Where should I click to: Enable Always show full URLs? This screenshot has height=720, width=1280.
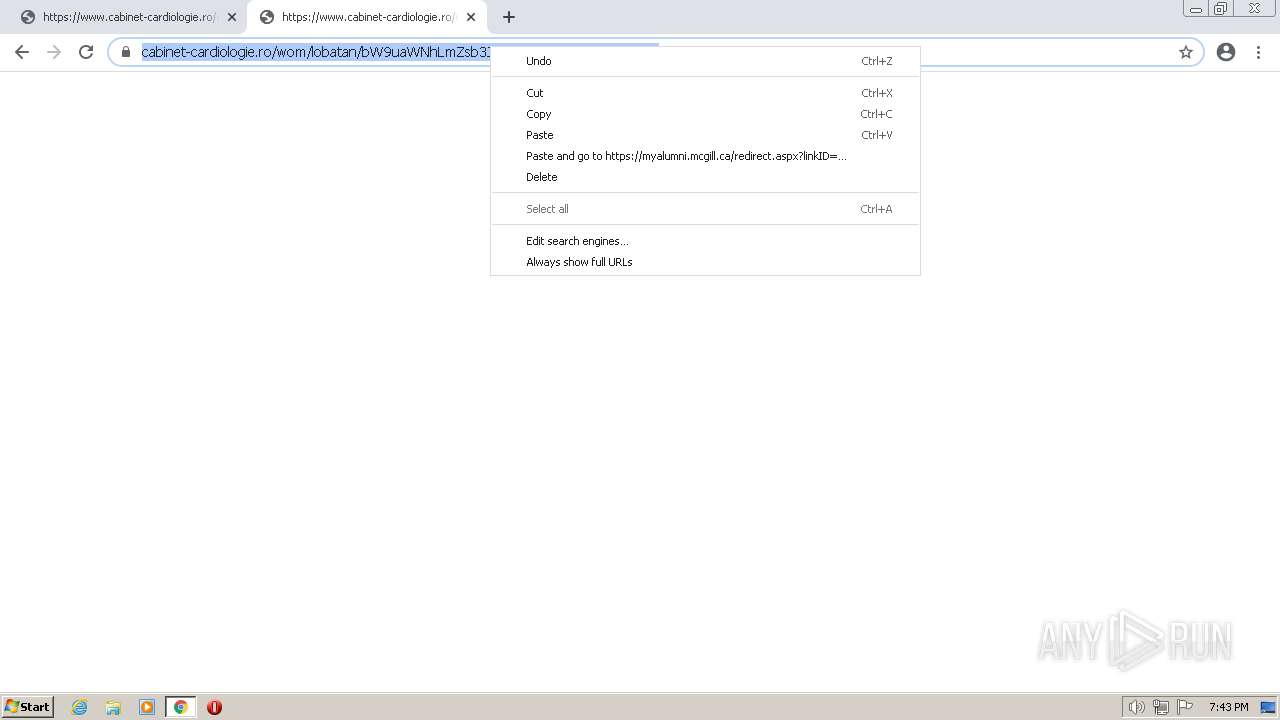705,262
